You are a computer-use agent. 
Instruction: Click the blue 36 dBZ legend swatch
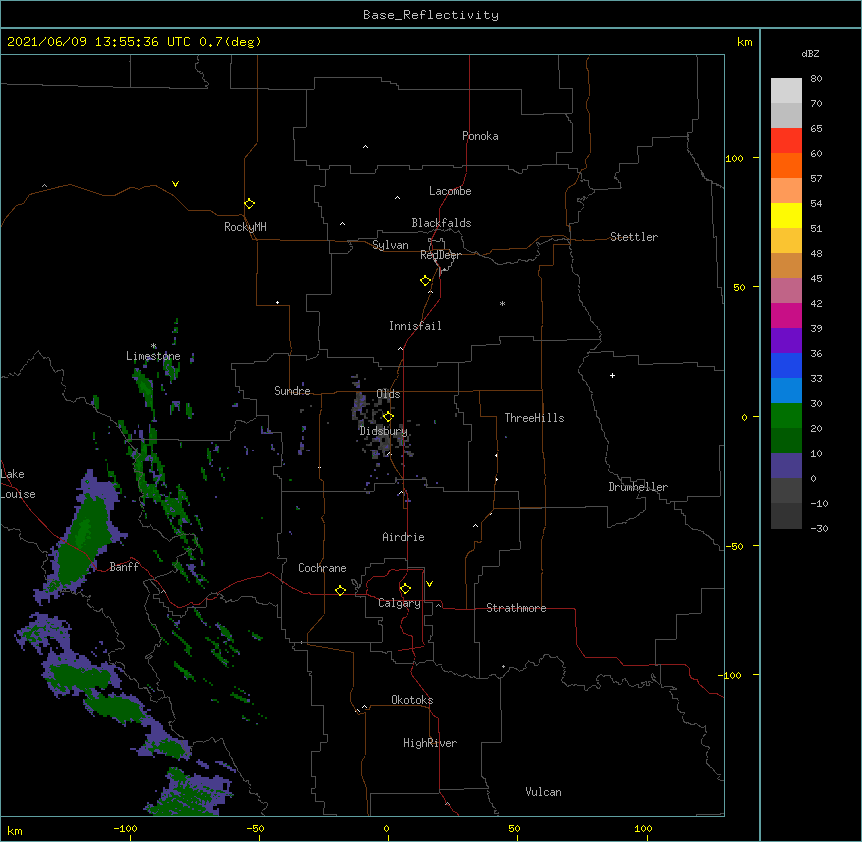pos(786,365)
